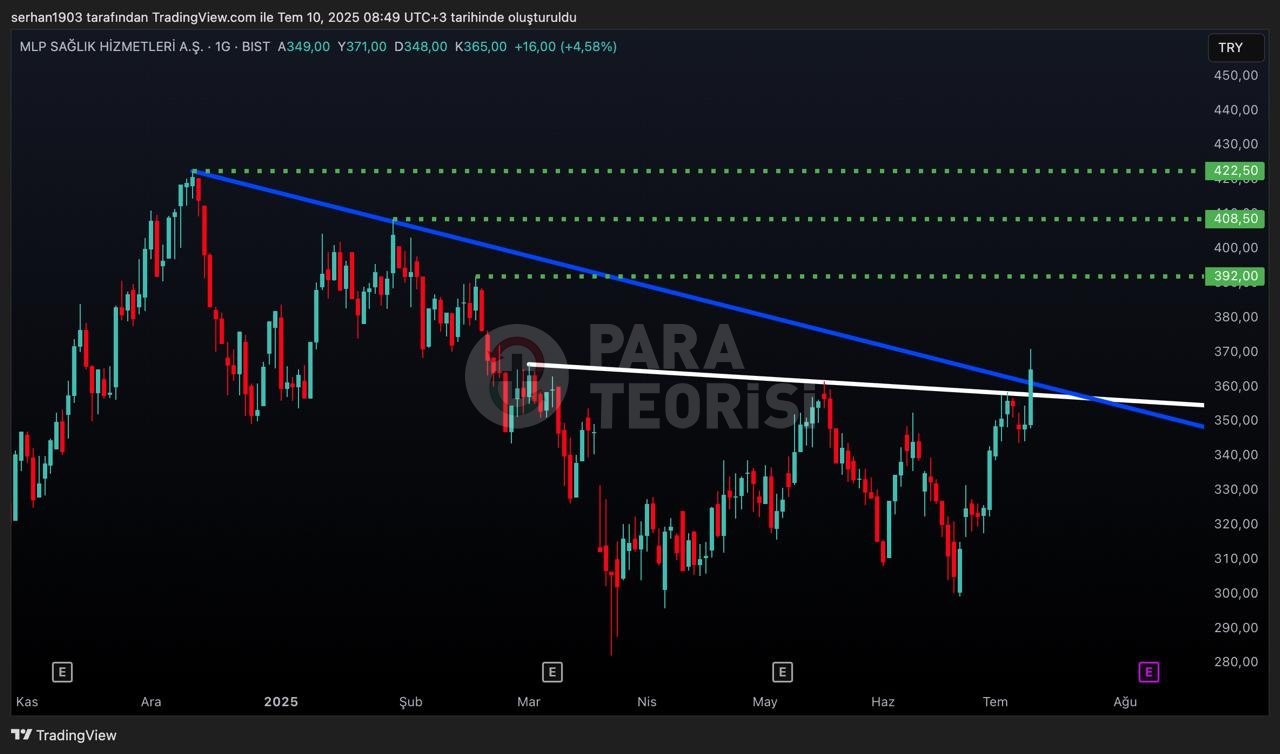Click the close value K365,00

pyautogui.click(x=481, y=47)
